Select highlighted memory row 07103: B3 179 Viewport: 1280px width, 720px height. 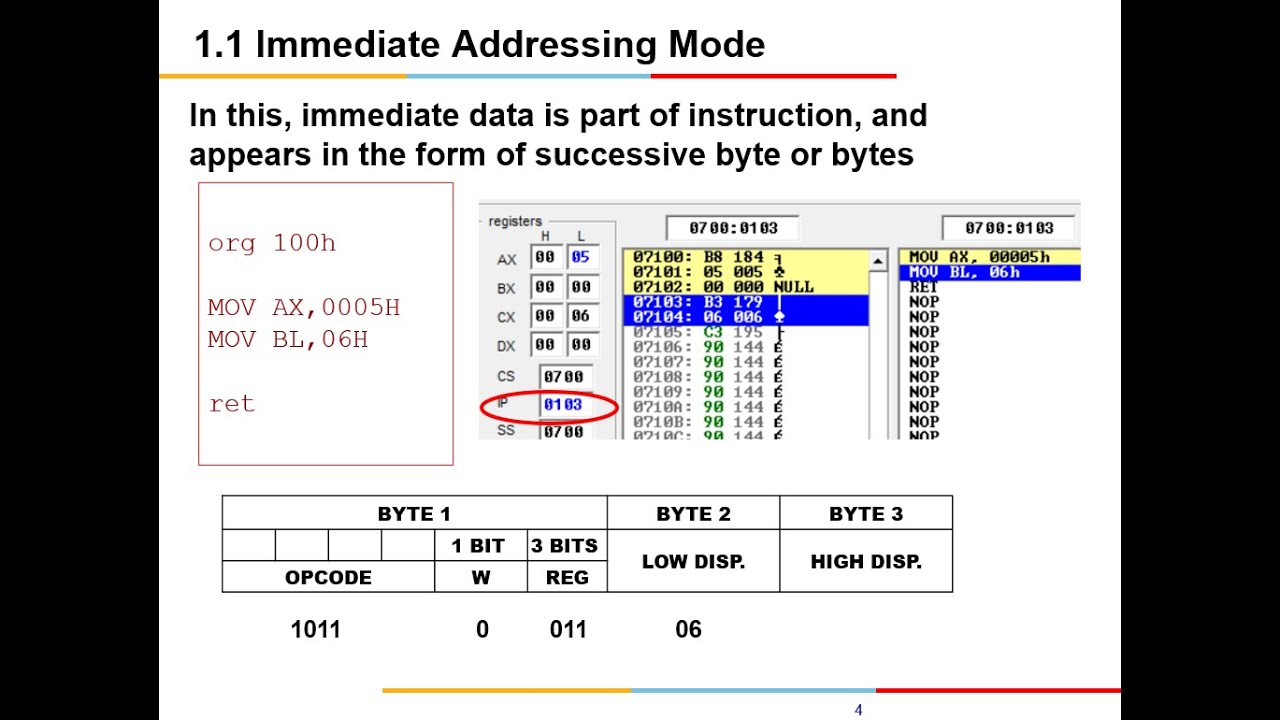click(x=745, y=302)
